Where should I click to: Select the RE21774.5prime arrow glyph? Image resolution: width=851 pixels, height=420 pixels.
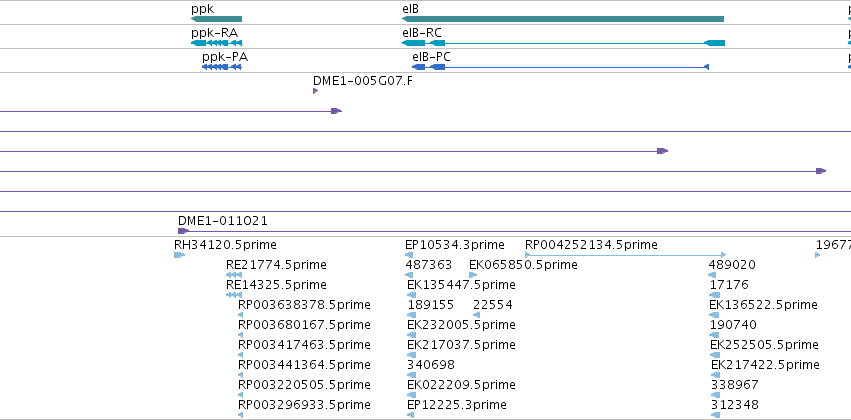pos(234,275)
